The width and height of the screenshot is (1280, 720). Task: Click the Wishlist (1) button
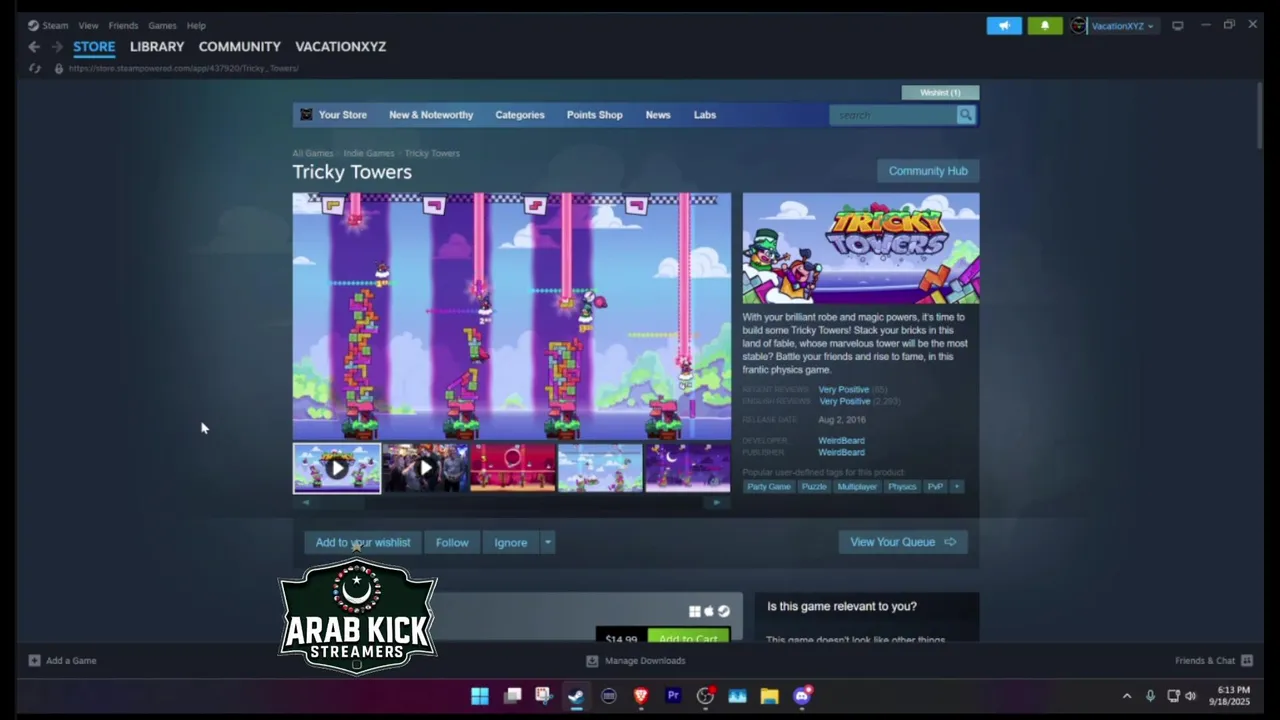pos(940,93)
